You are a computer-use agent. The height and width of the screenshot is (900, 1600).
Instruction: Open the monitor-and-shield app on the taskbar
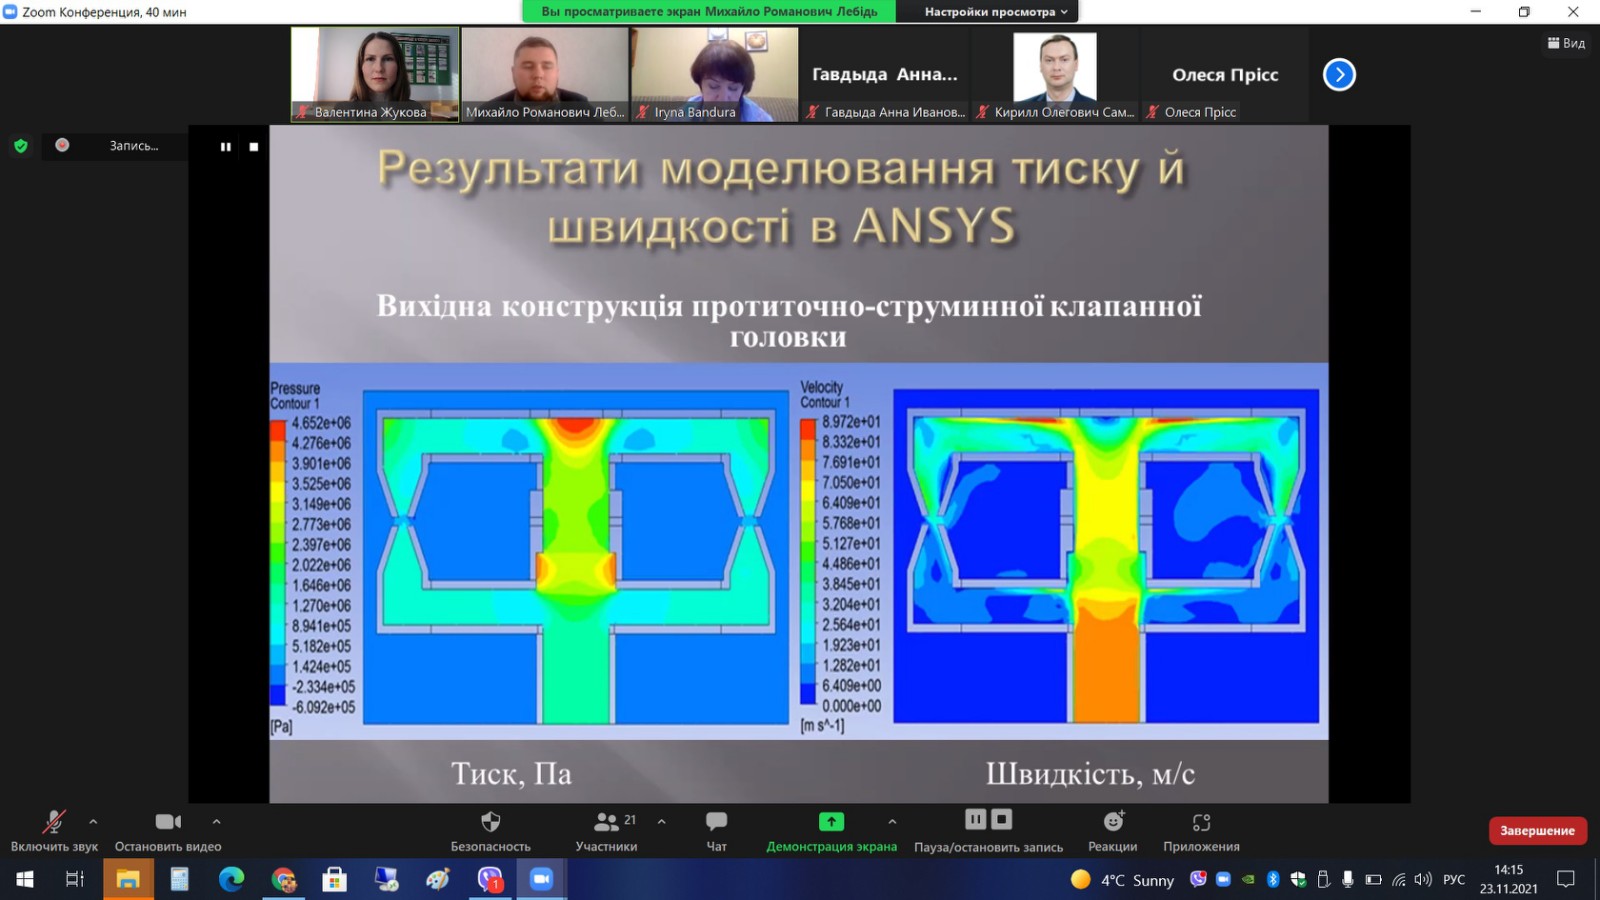[x=386, y=880]
